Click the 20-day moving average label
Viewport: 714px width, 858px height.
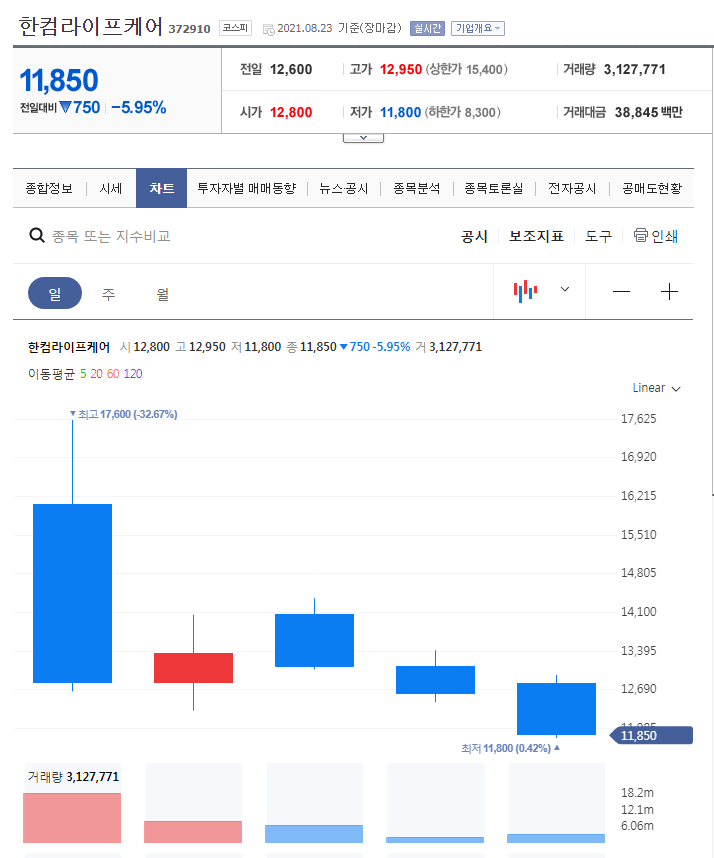click(x=96, y=374)
